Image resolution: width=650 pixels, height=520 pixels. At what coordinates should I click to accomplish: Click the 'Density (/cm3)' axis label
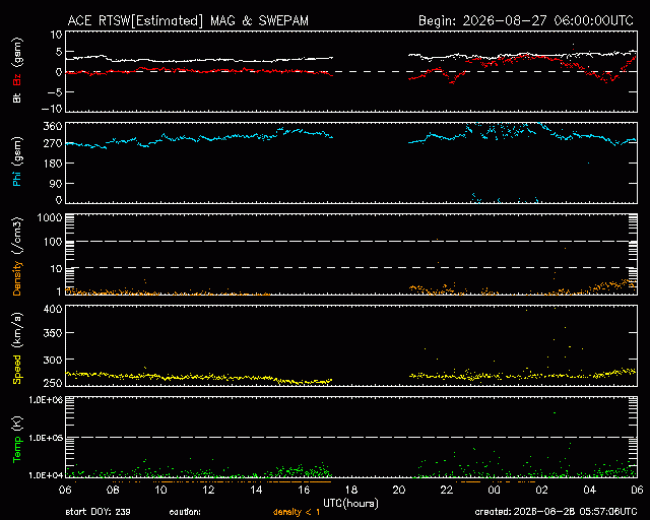coord(17,256)
